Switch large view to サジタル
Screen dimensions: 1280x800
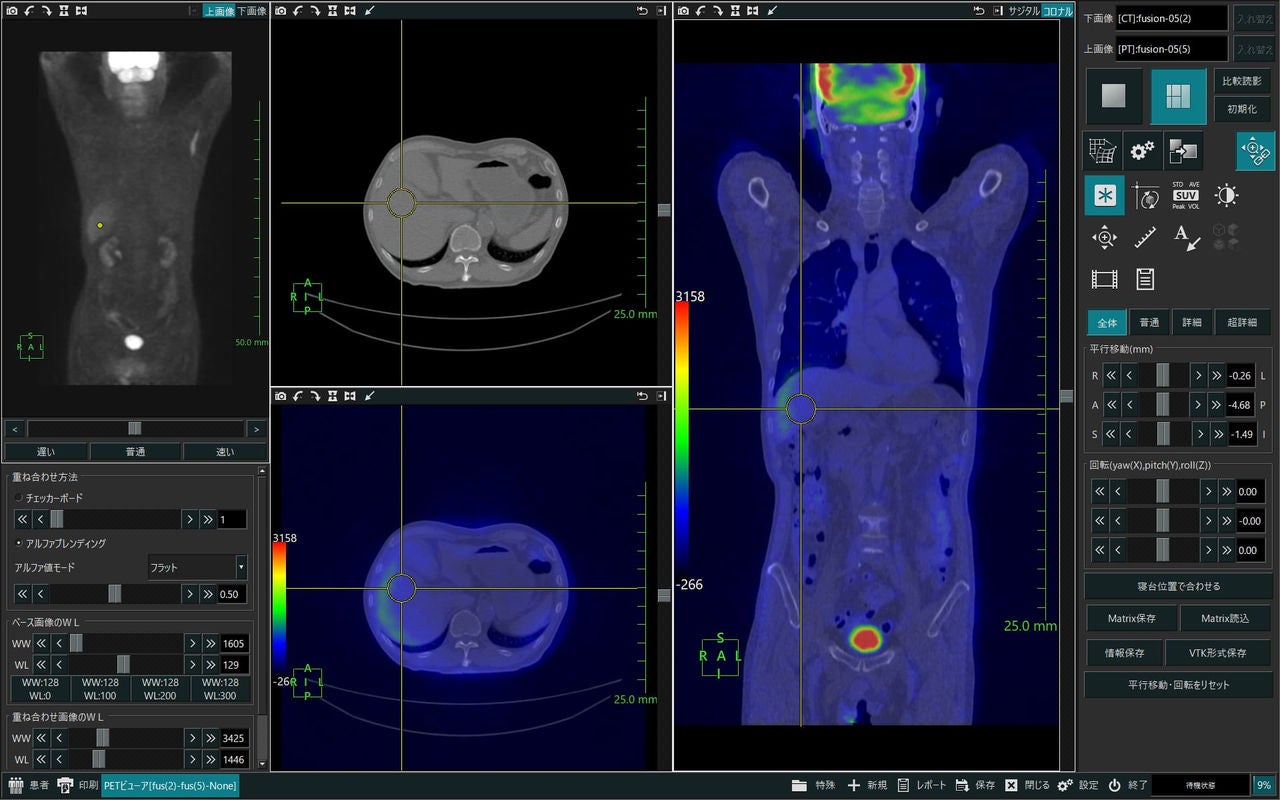click(1023, 11)
